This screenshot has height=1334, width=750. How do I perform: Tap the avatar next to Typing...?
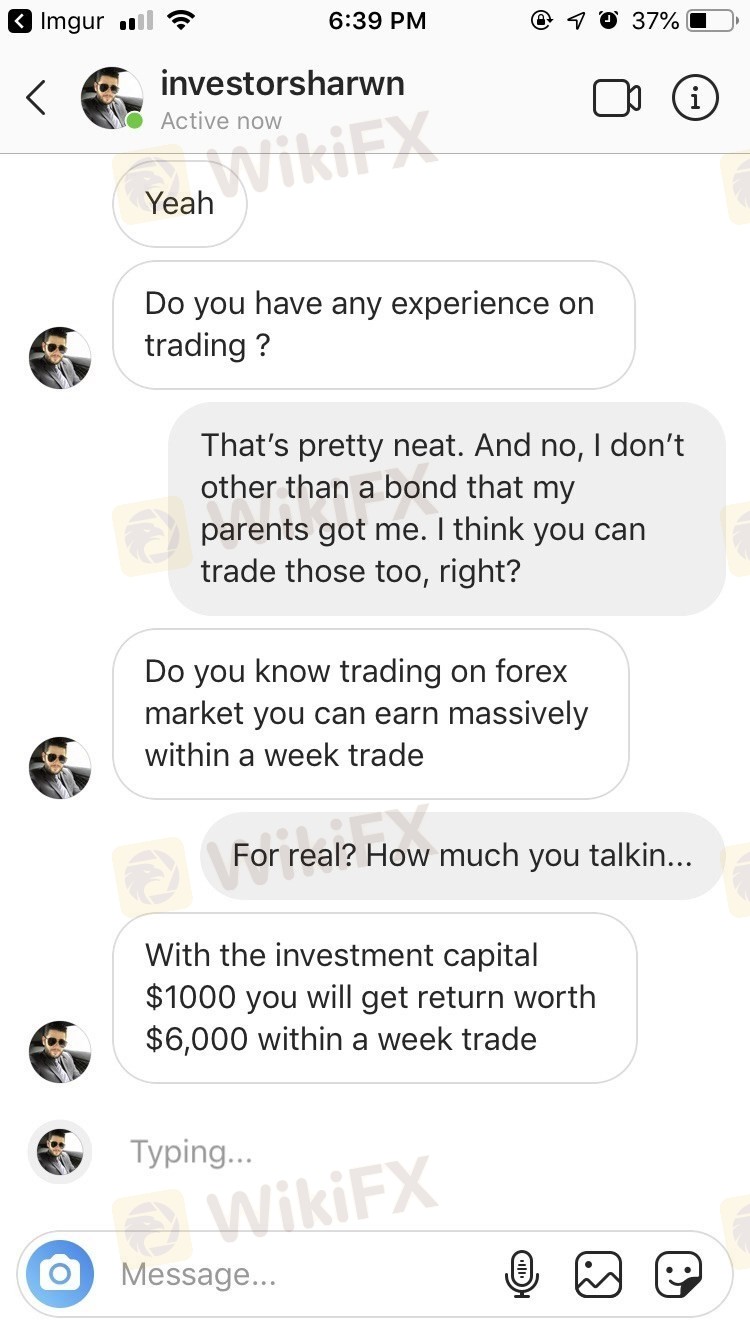tap(60, 1152)
